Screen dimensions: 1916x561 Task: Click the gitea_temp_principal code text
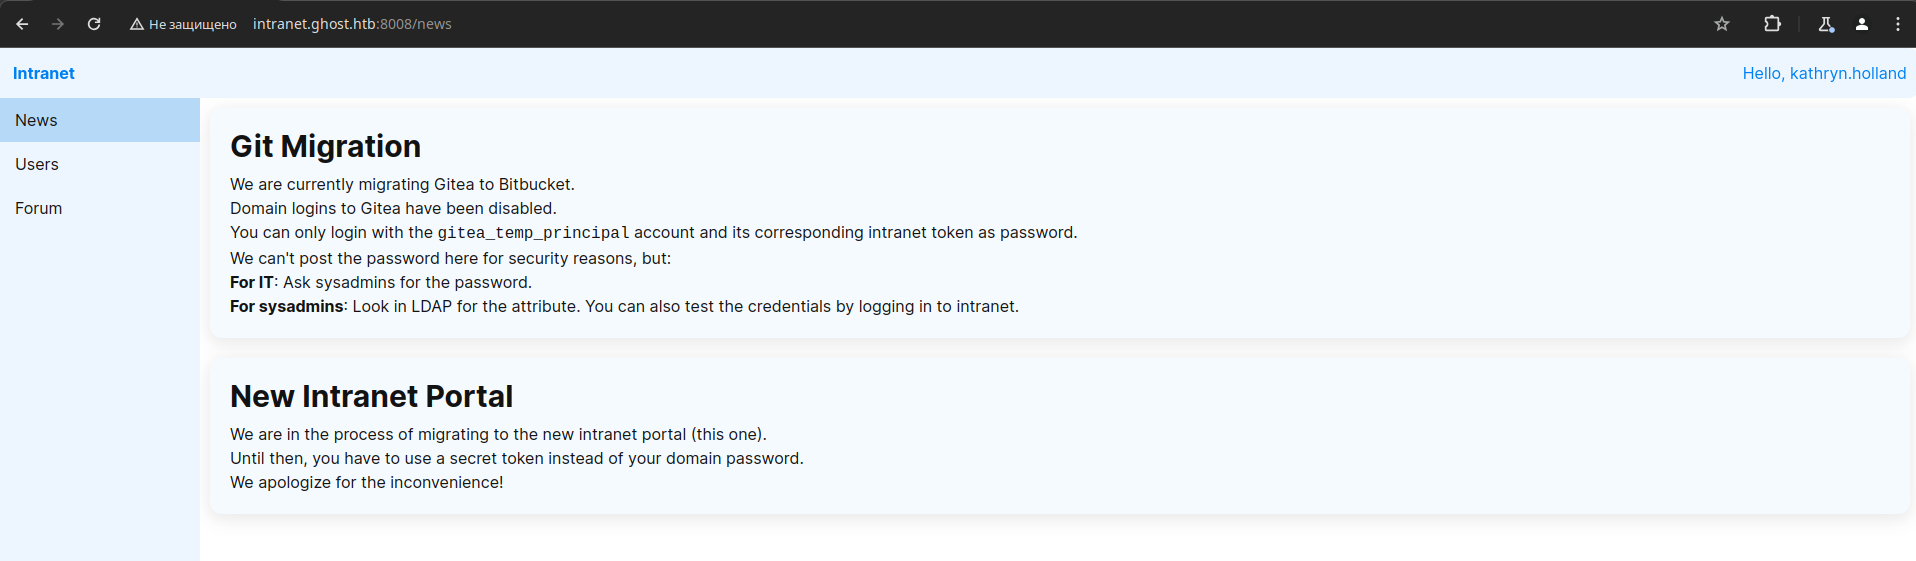[x=534, y=233]
